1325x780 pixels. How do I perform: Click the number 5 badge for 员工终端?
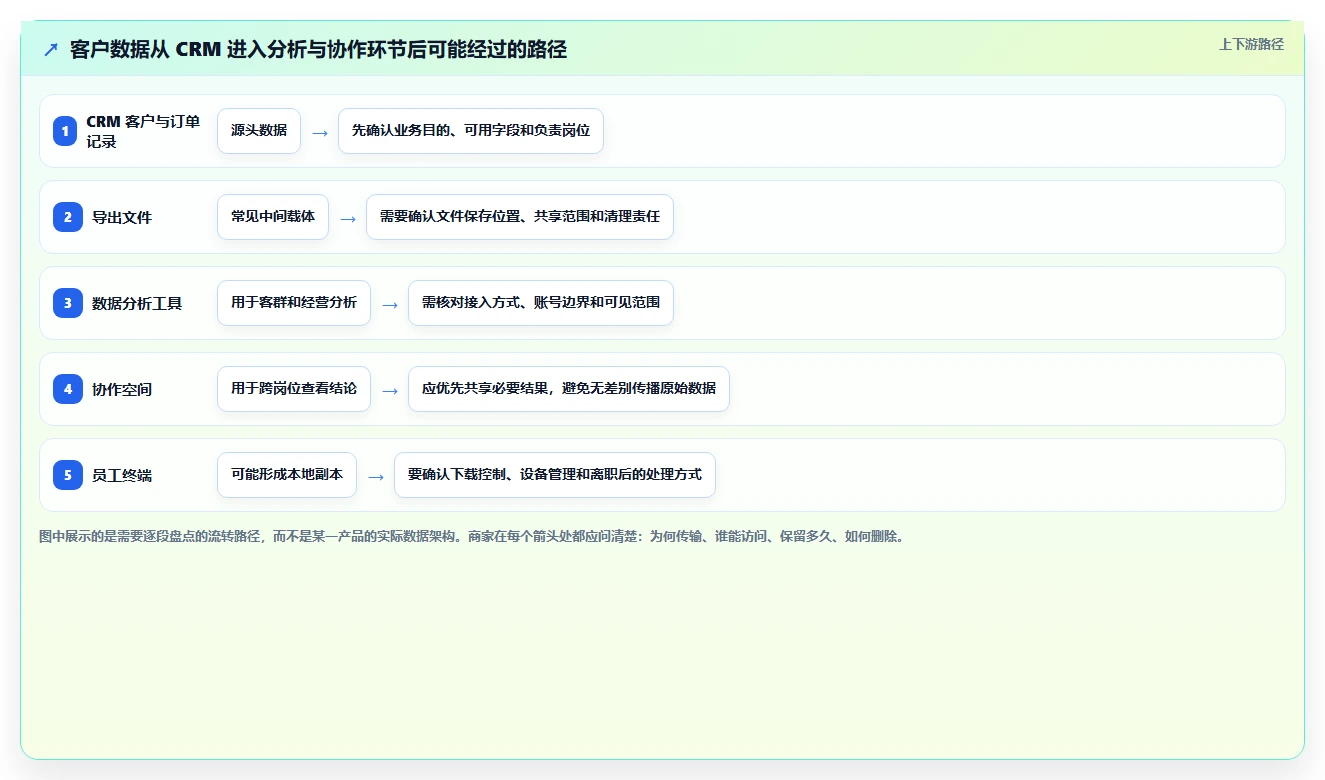pyautogui.click(x=68, y=475)
